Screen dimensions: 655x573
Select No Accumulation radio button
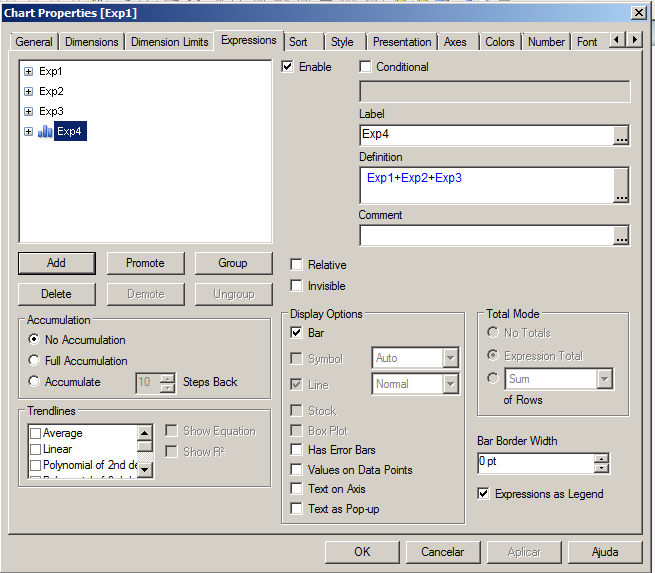(x=34, y=339)
